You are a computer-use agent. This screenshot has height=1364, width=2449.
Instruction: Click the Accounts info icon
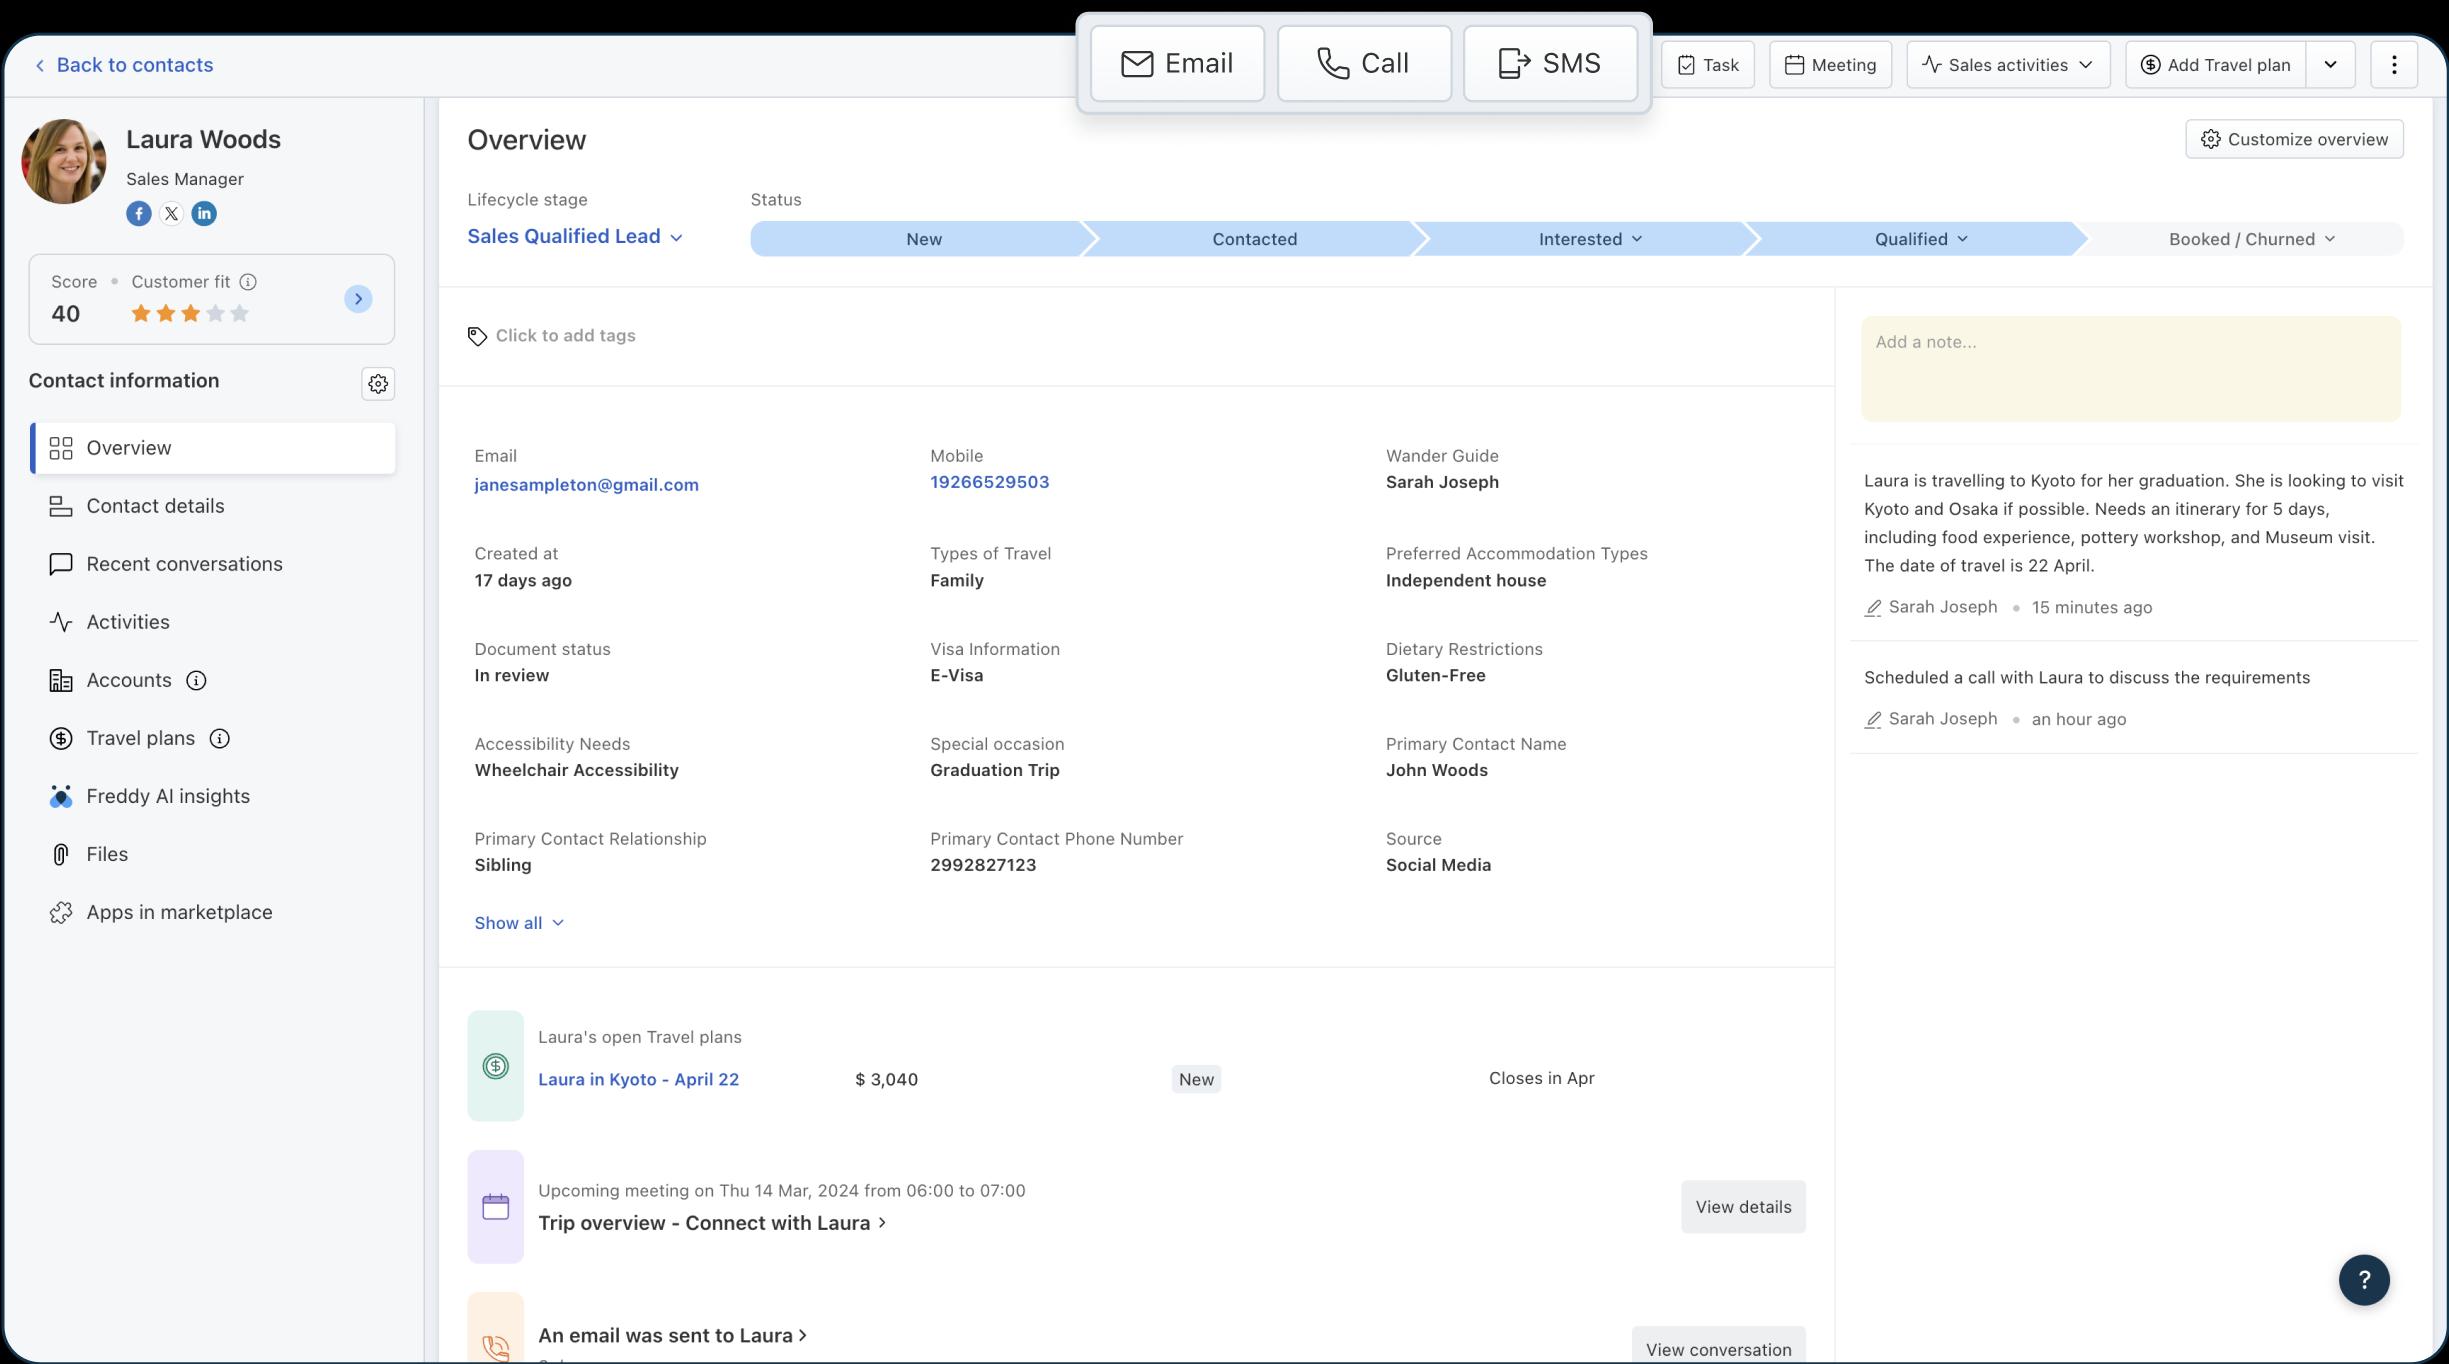pos(197,681)
